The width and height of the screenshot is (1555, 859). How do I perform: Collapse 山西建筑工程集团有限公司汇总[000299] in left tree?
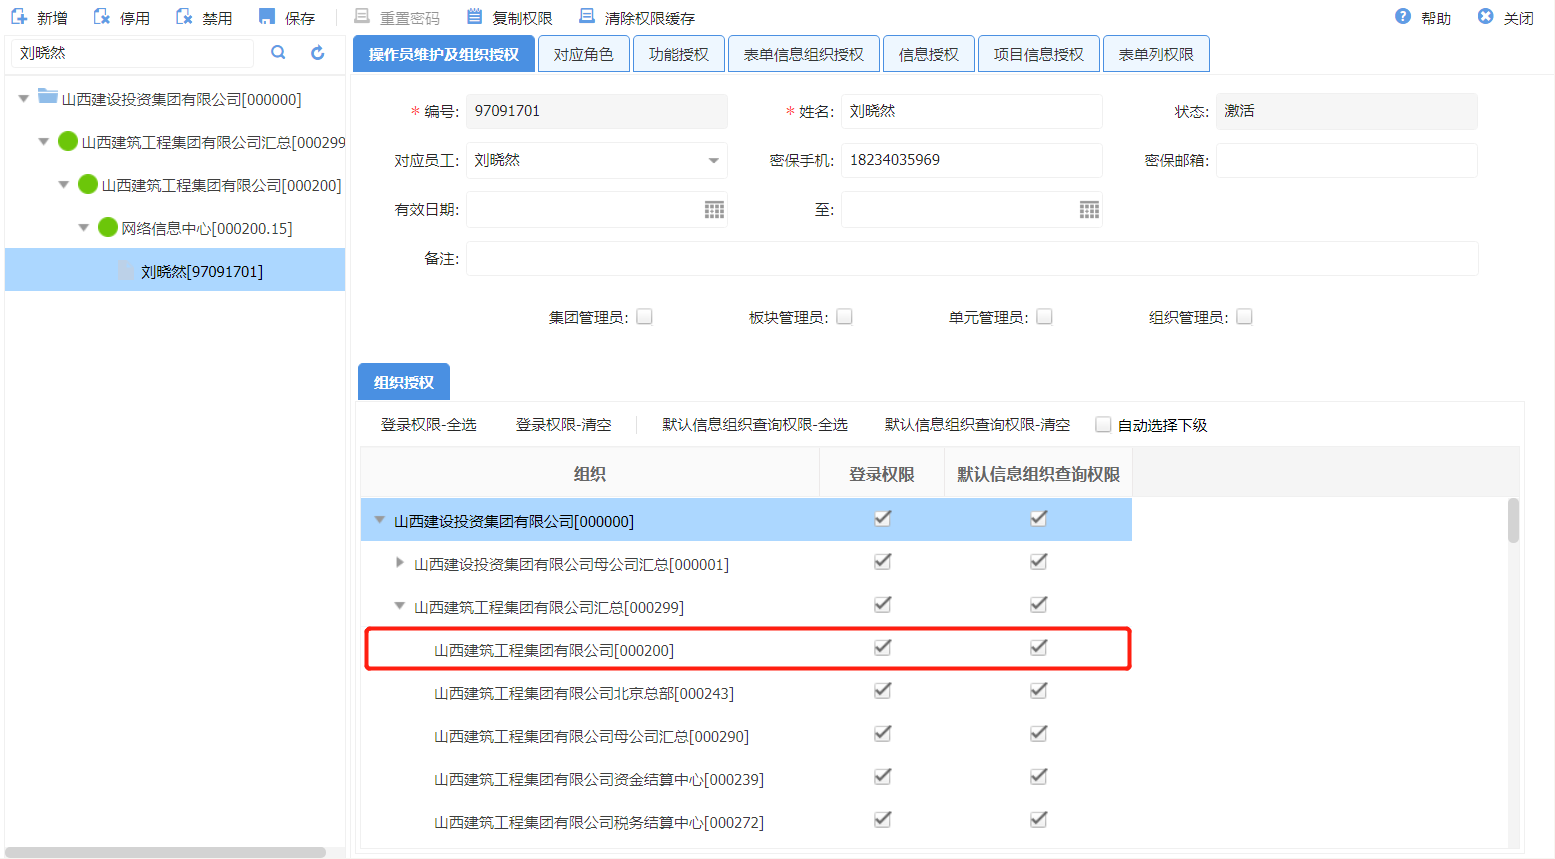coord(44,142)
